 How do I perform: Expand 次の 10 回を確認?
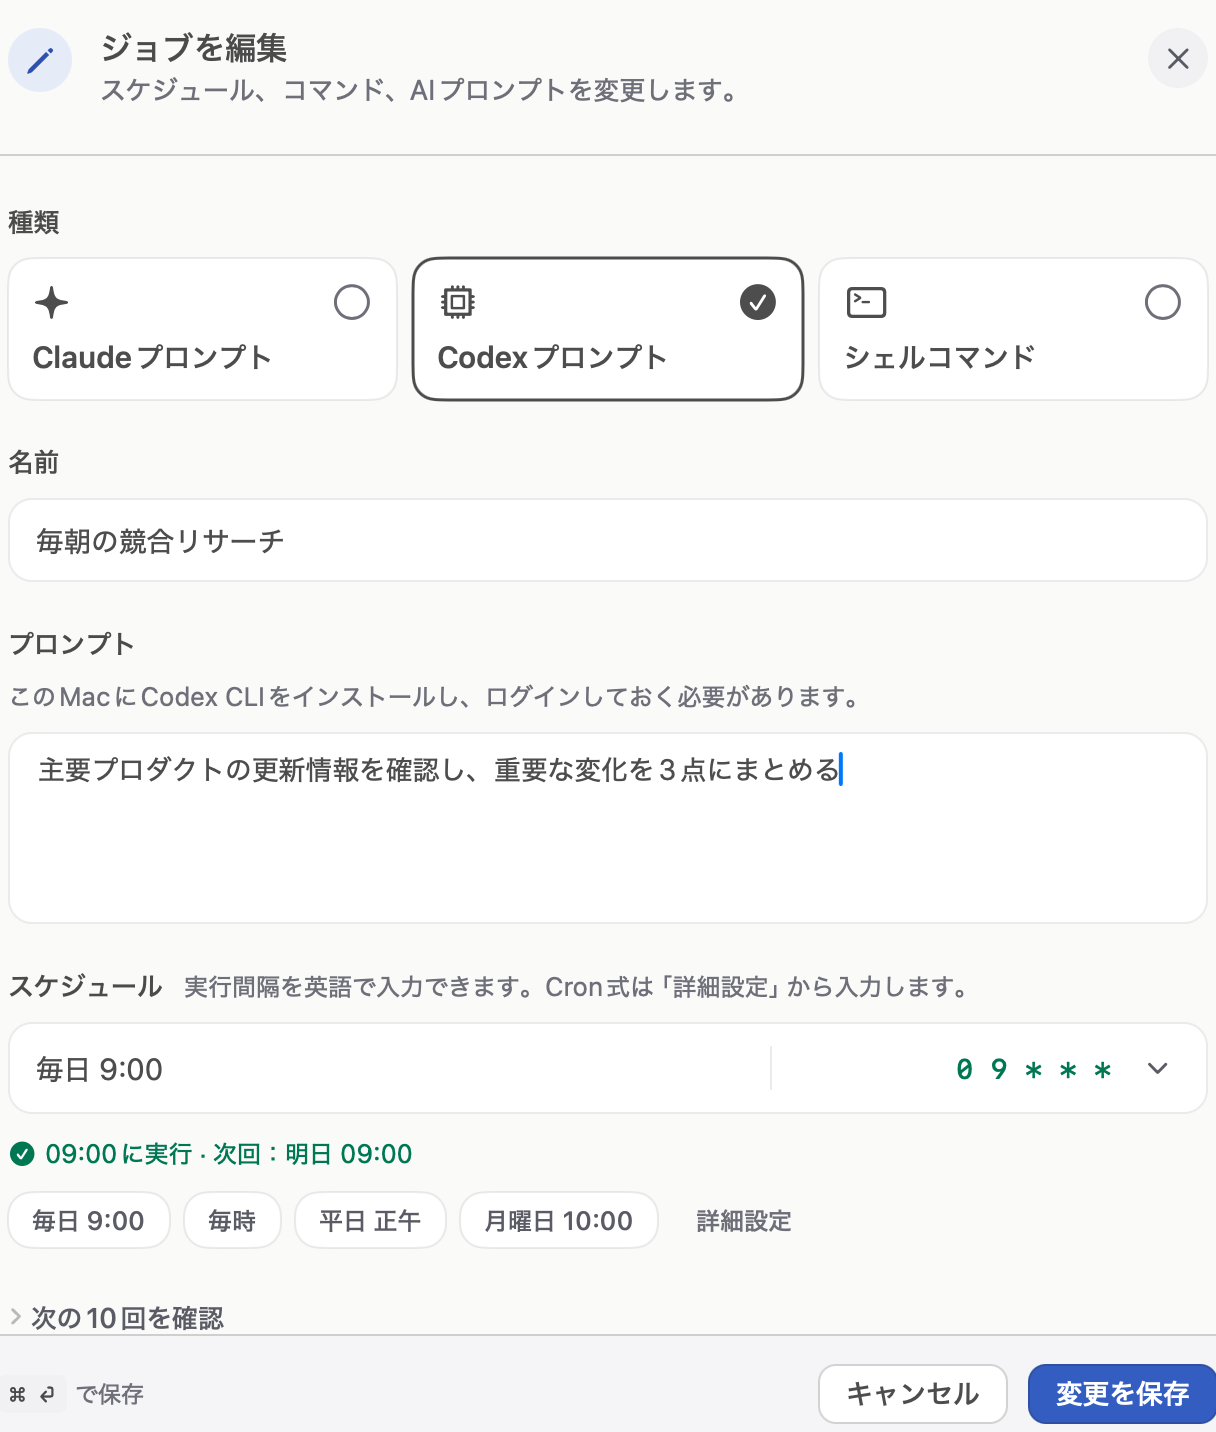[x=117, y=1318]
